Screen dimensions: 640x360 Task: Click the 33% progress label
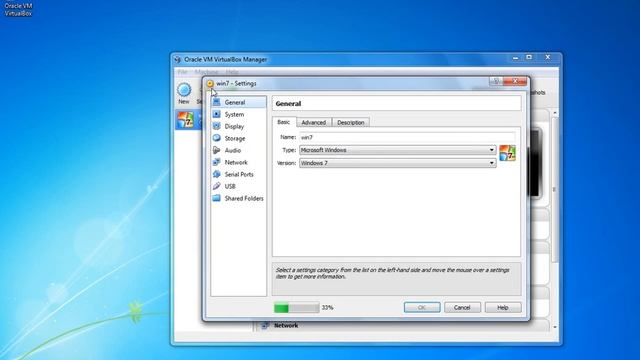click(327, 307)
